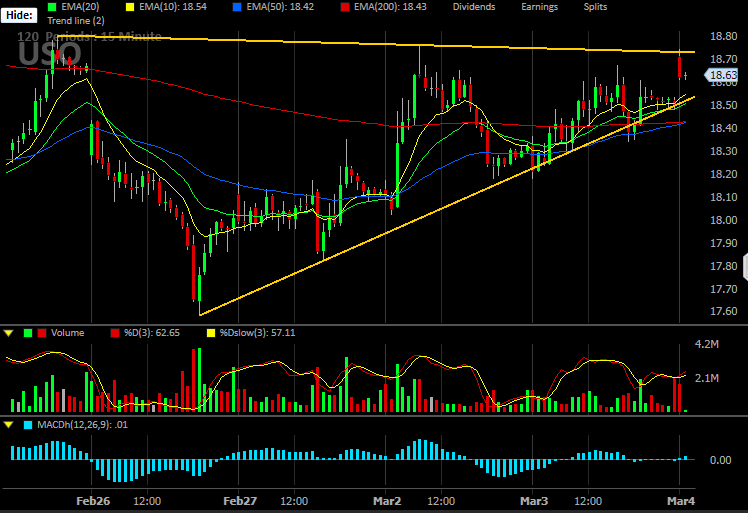Image resolution: width=748 pixels, height=513 pixels.
Task: Hide the Dividends overlay
Action: click(x=474, y=7)
